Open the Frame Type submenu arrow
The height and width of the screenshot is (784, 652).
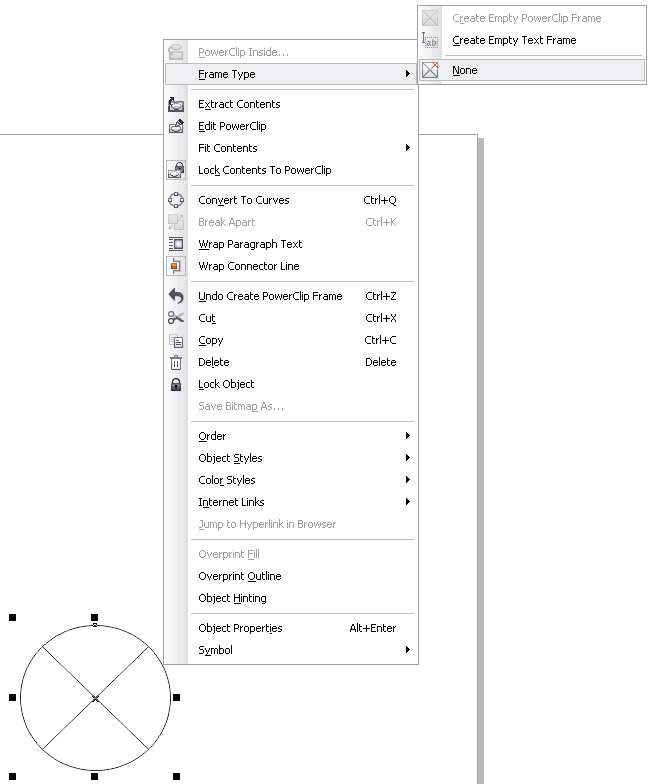(408, 74)
